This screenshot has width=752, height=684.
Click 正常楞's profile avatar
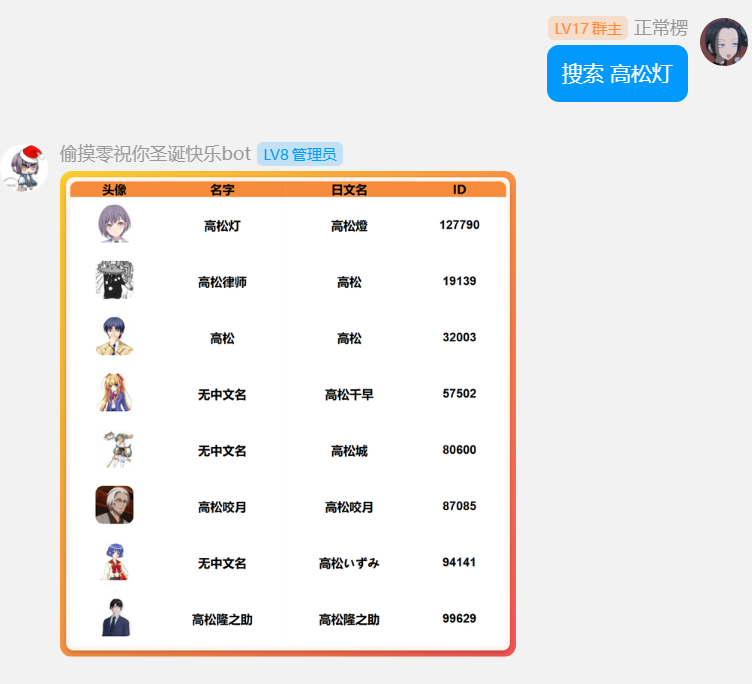[723, 42]
